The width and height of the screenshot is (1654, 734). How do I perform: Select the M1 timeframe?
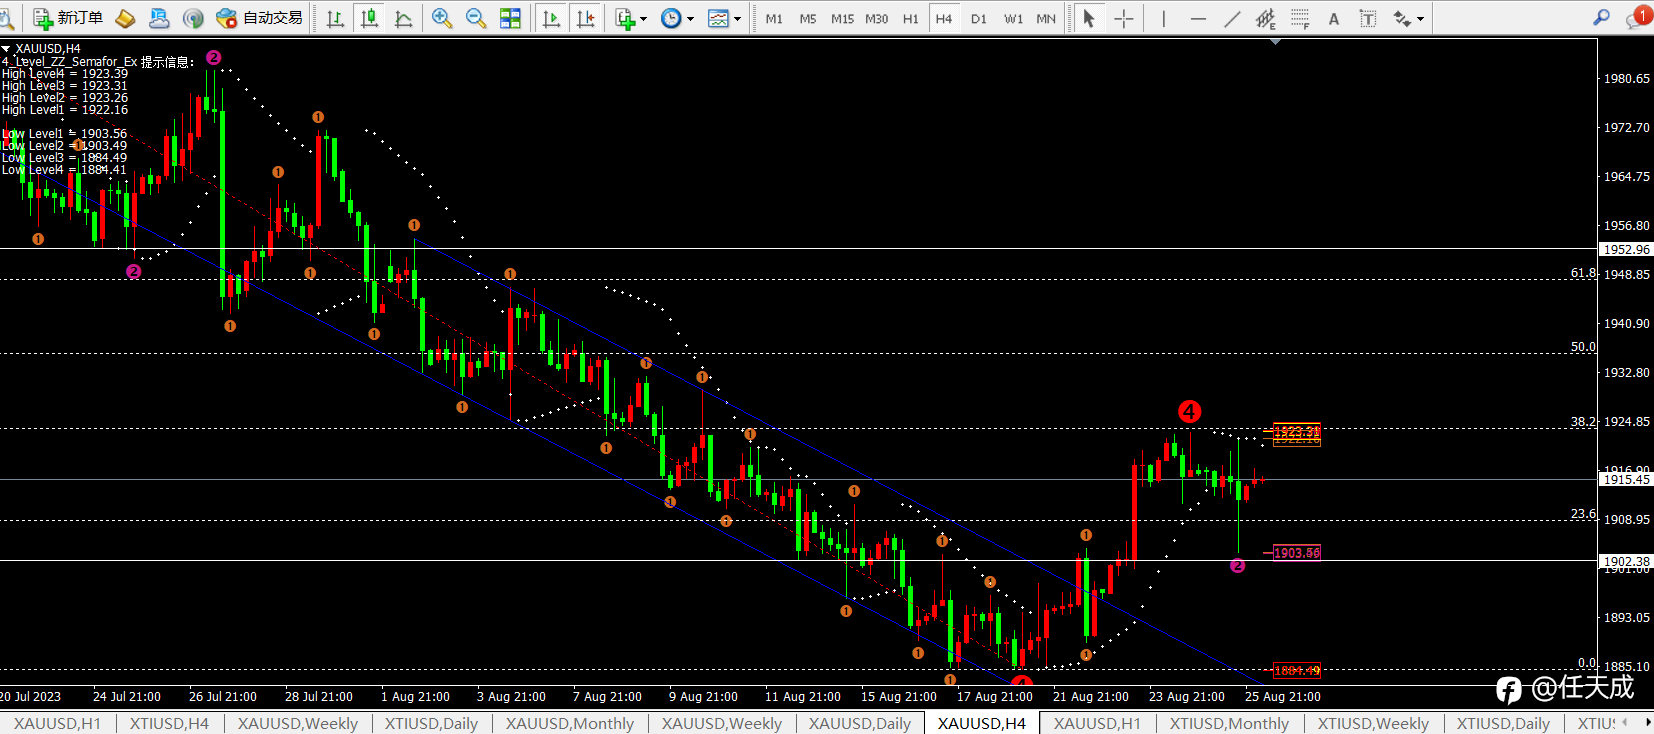pos(774,18)
